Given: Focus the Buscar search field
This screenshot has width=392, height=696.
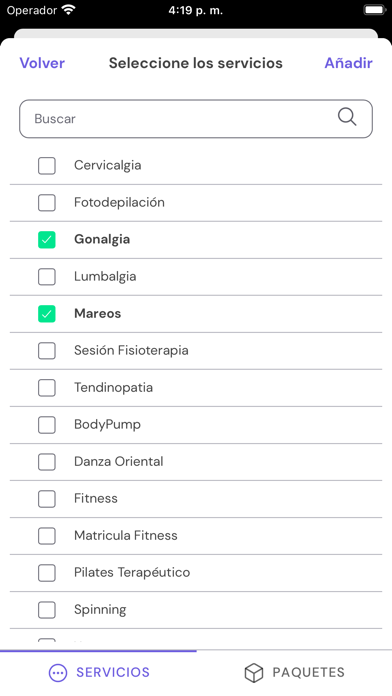Looking at the screenshot, I should (196, 119).
